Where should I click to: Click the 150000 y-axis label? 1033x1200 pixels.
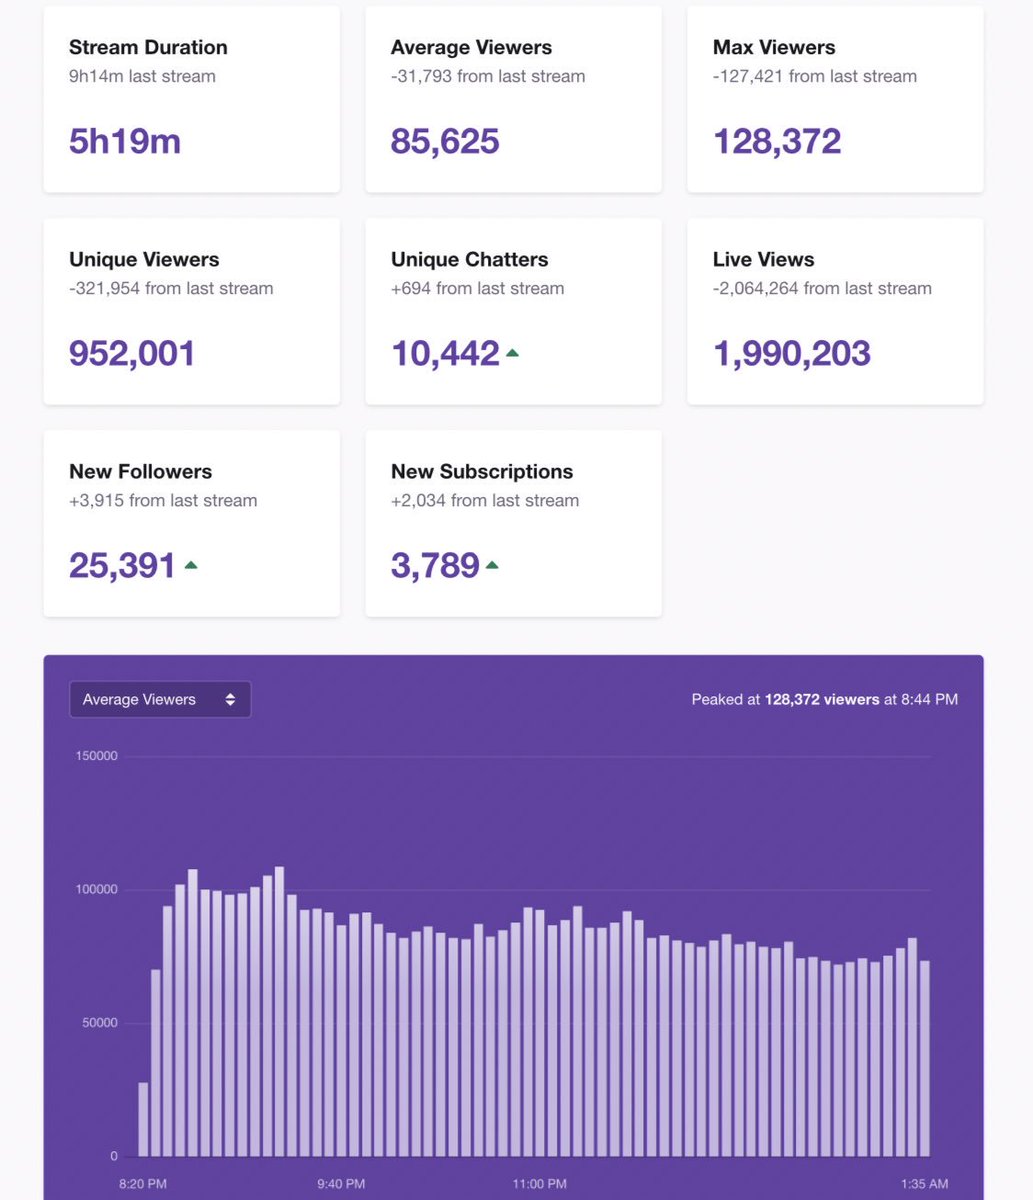[x=96, y=756]
